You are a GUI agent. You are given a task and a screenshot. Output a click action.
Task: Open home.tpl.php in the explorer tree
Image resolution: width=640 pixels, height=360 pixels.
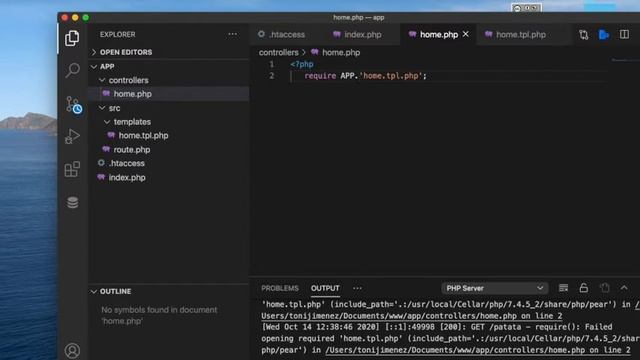[x=168, y=136]
